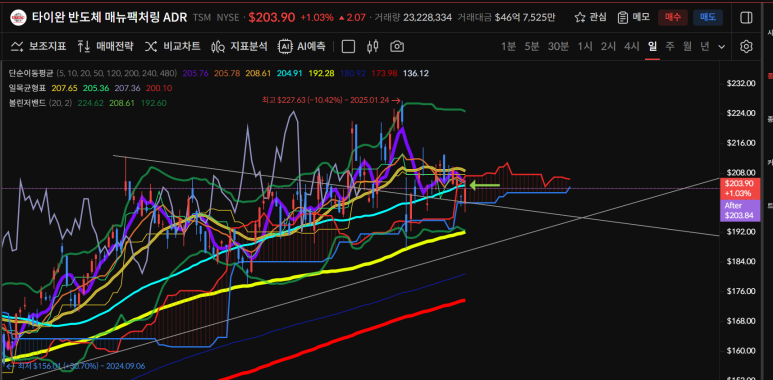Open the 메모 memo clipboard button
Image resolution: width=773 pixels, height=380 pixels.
[x=633, y=18]
